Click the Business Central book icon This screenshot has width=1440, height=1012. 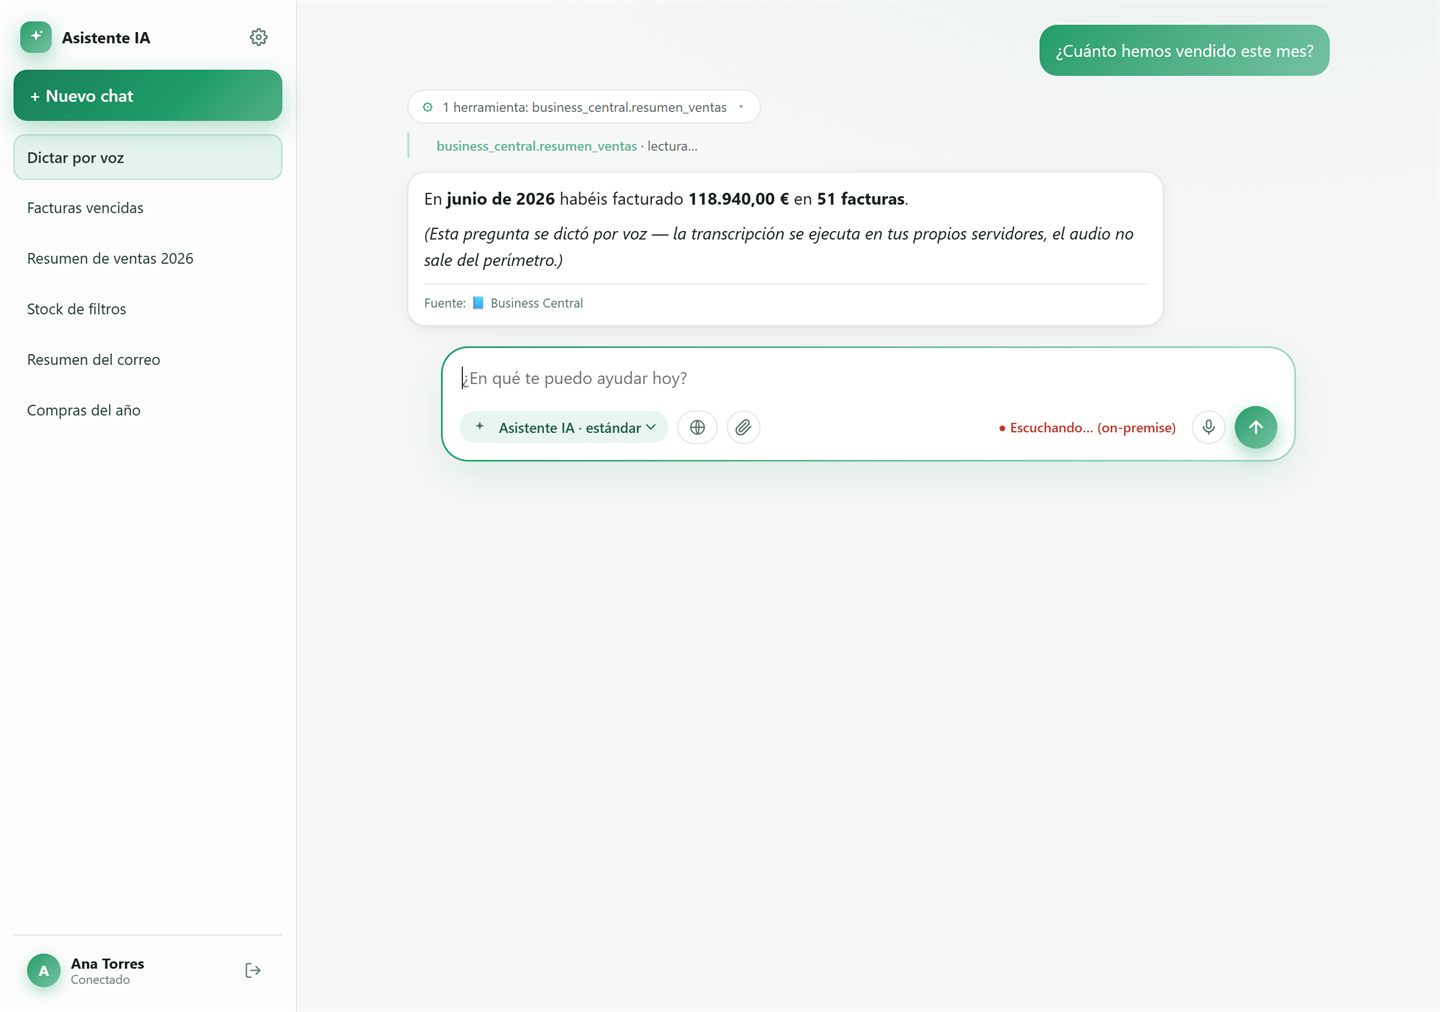point(478,303)
